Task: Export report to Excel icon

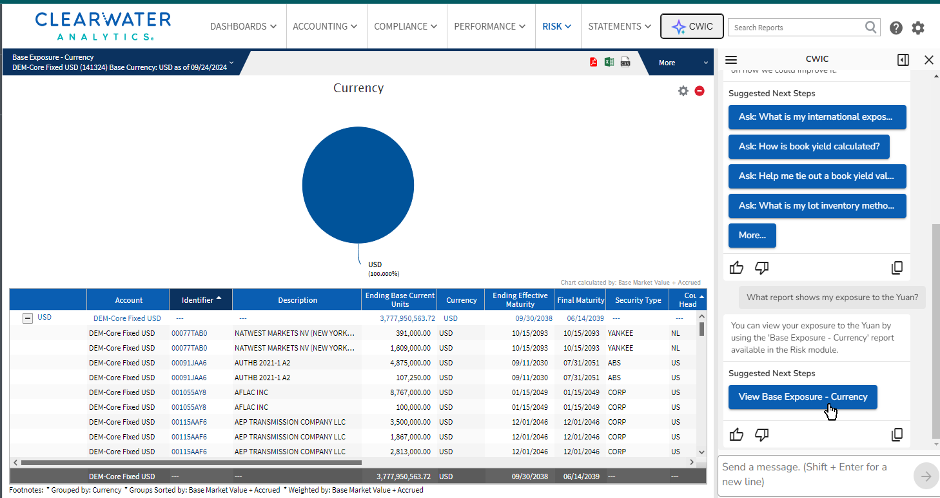Action: click(609, 62)
